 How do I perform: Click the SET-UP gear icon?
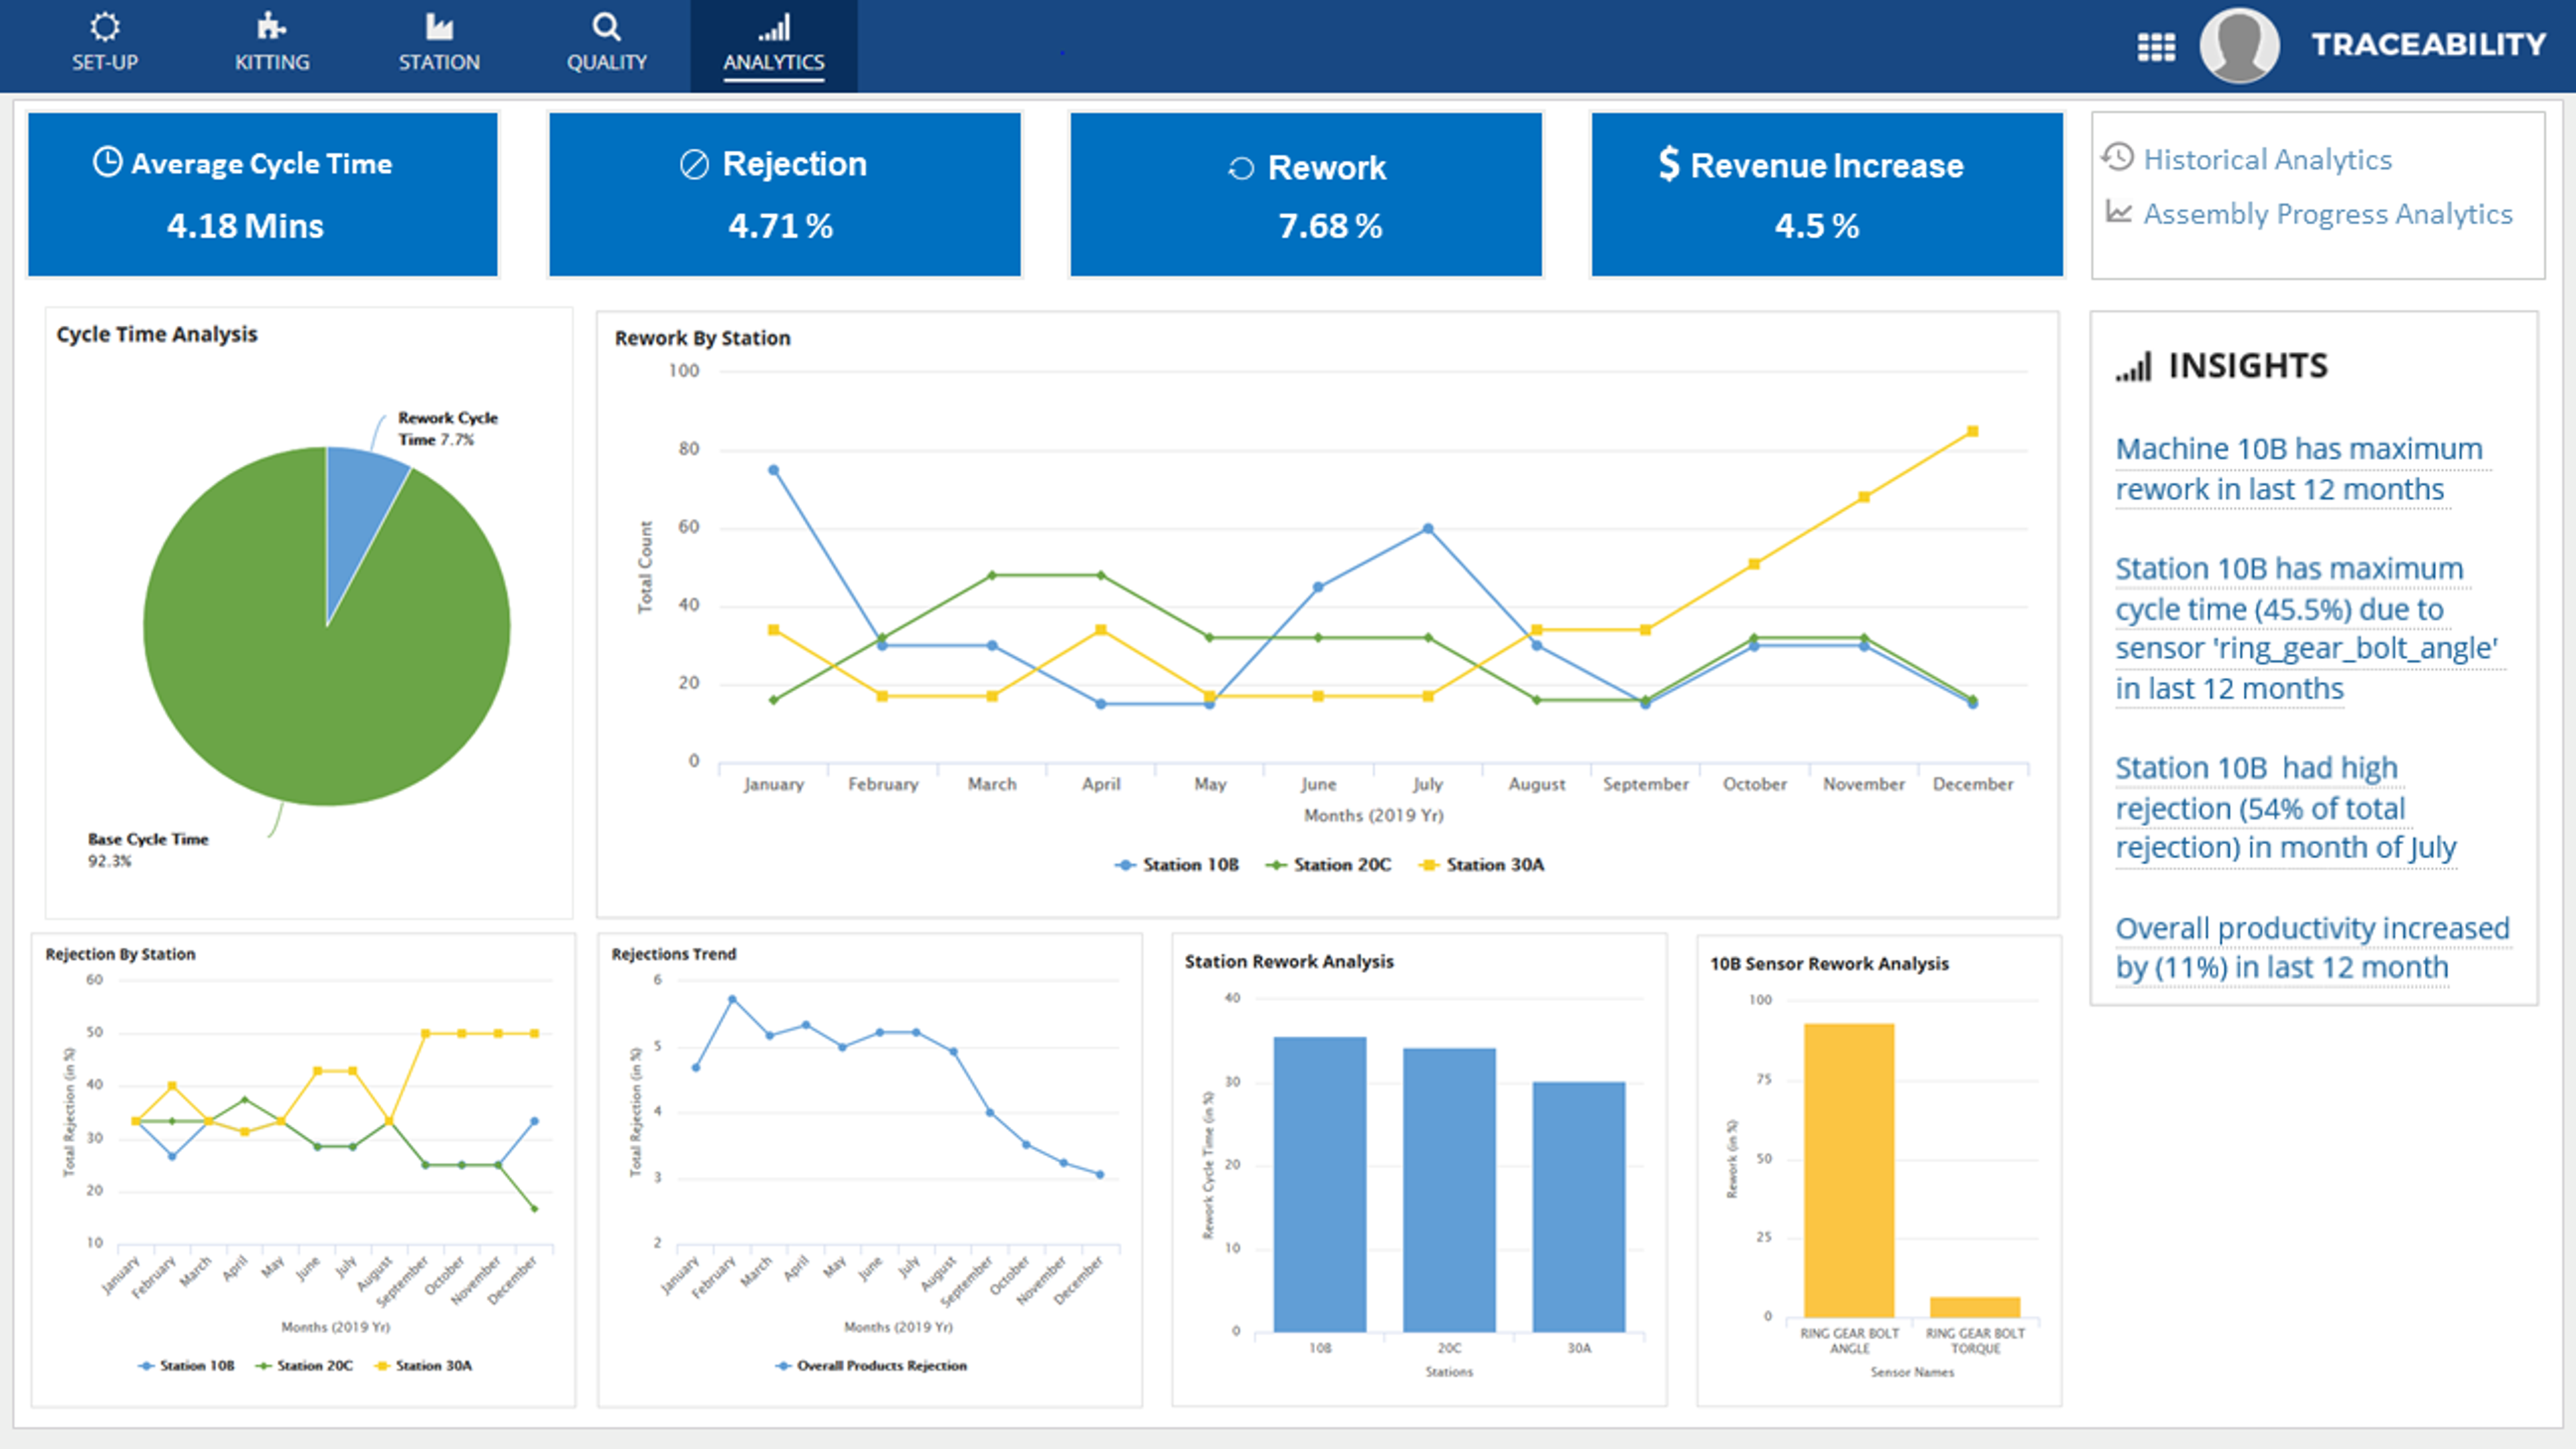point(104,26)
